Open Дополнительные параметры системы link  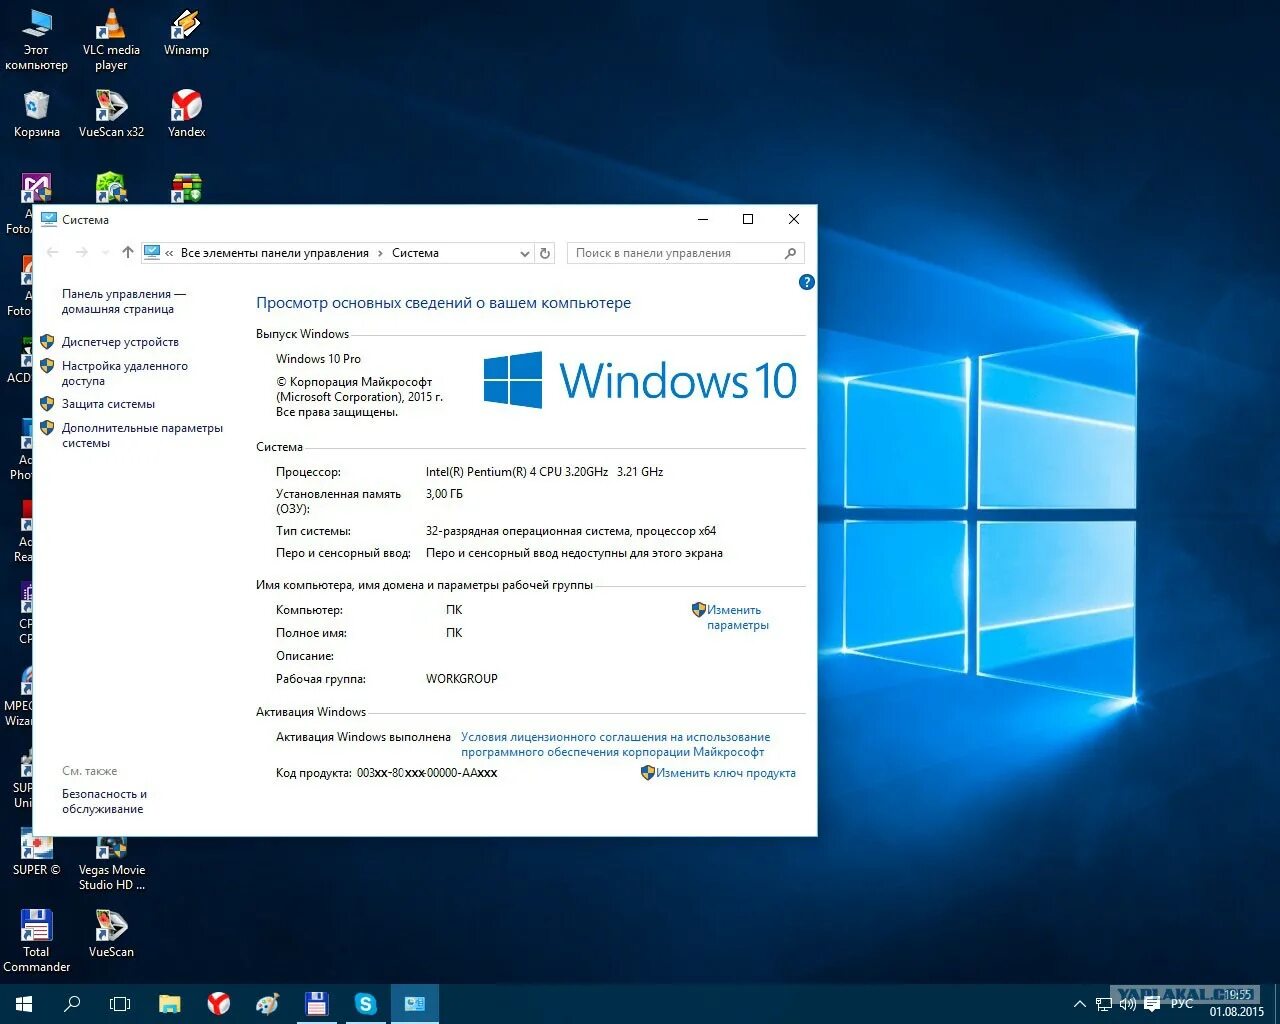[x=142, y=435]
